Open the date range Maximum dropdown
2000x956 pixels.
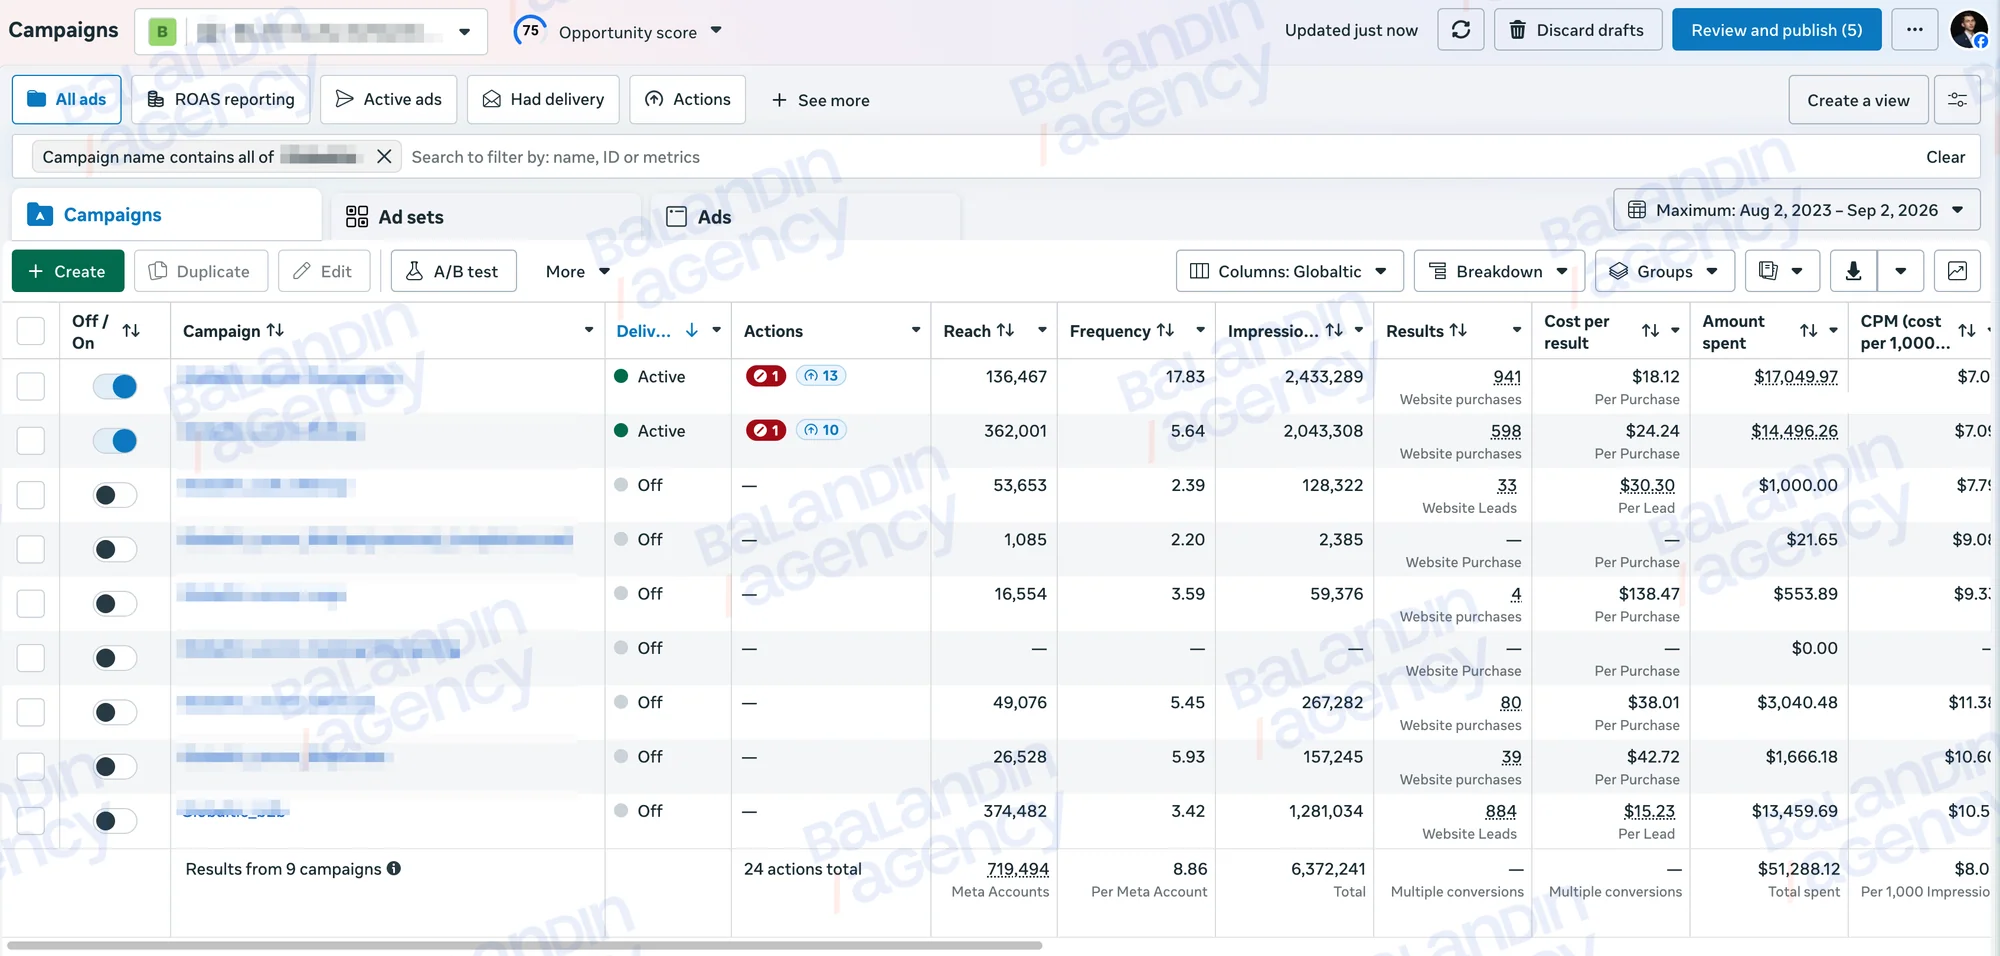(1796, 210)
